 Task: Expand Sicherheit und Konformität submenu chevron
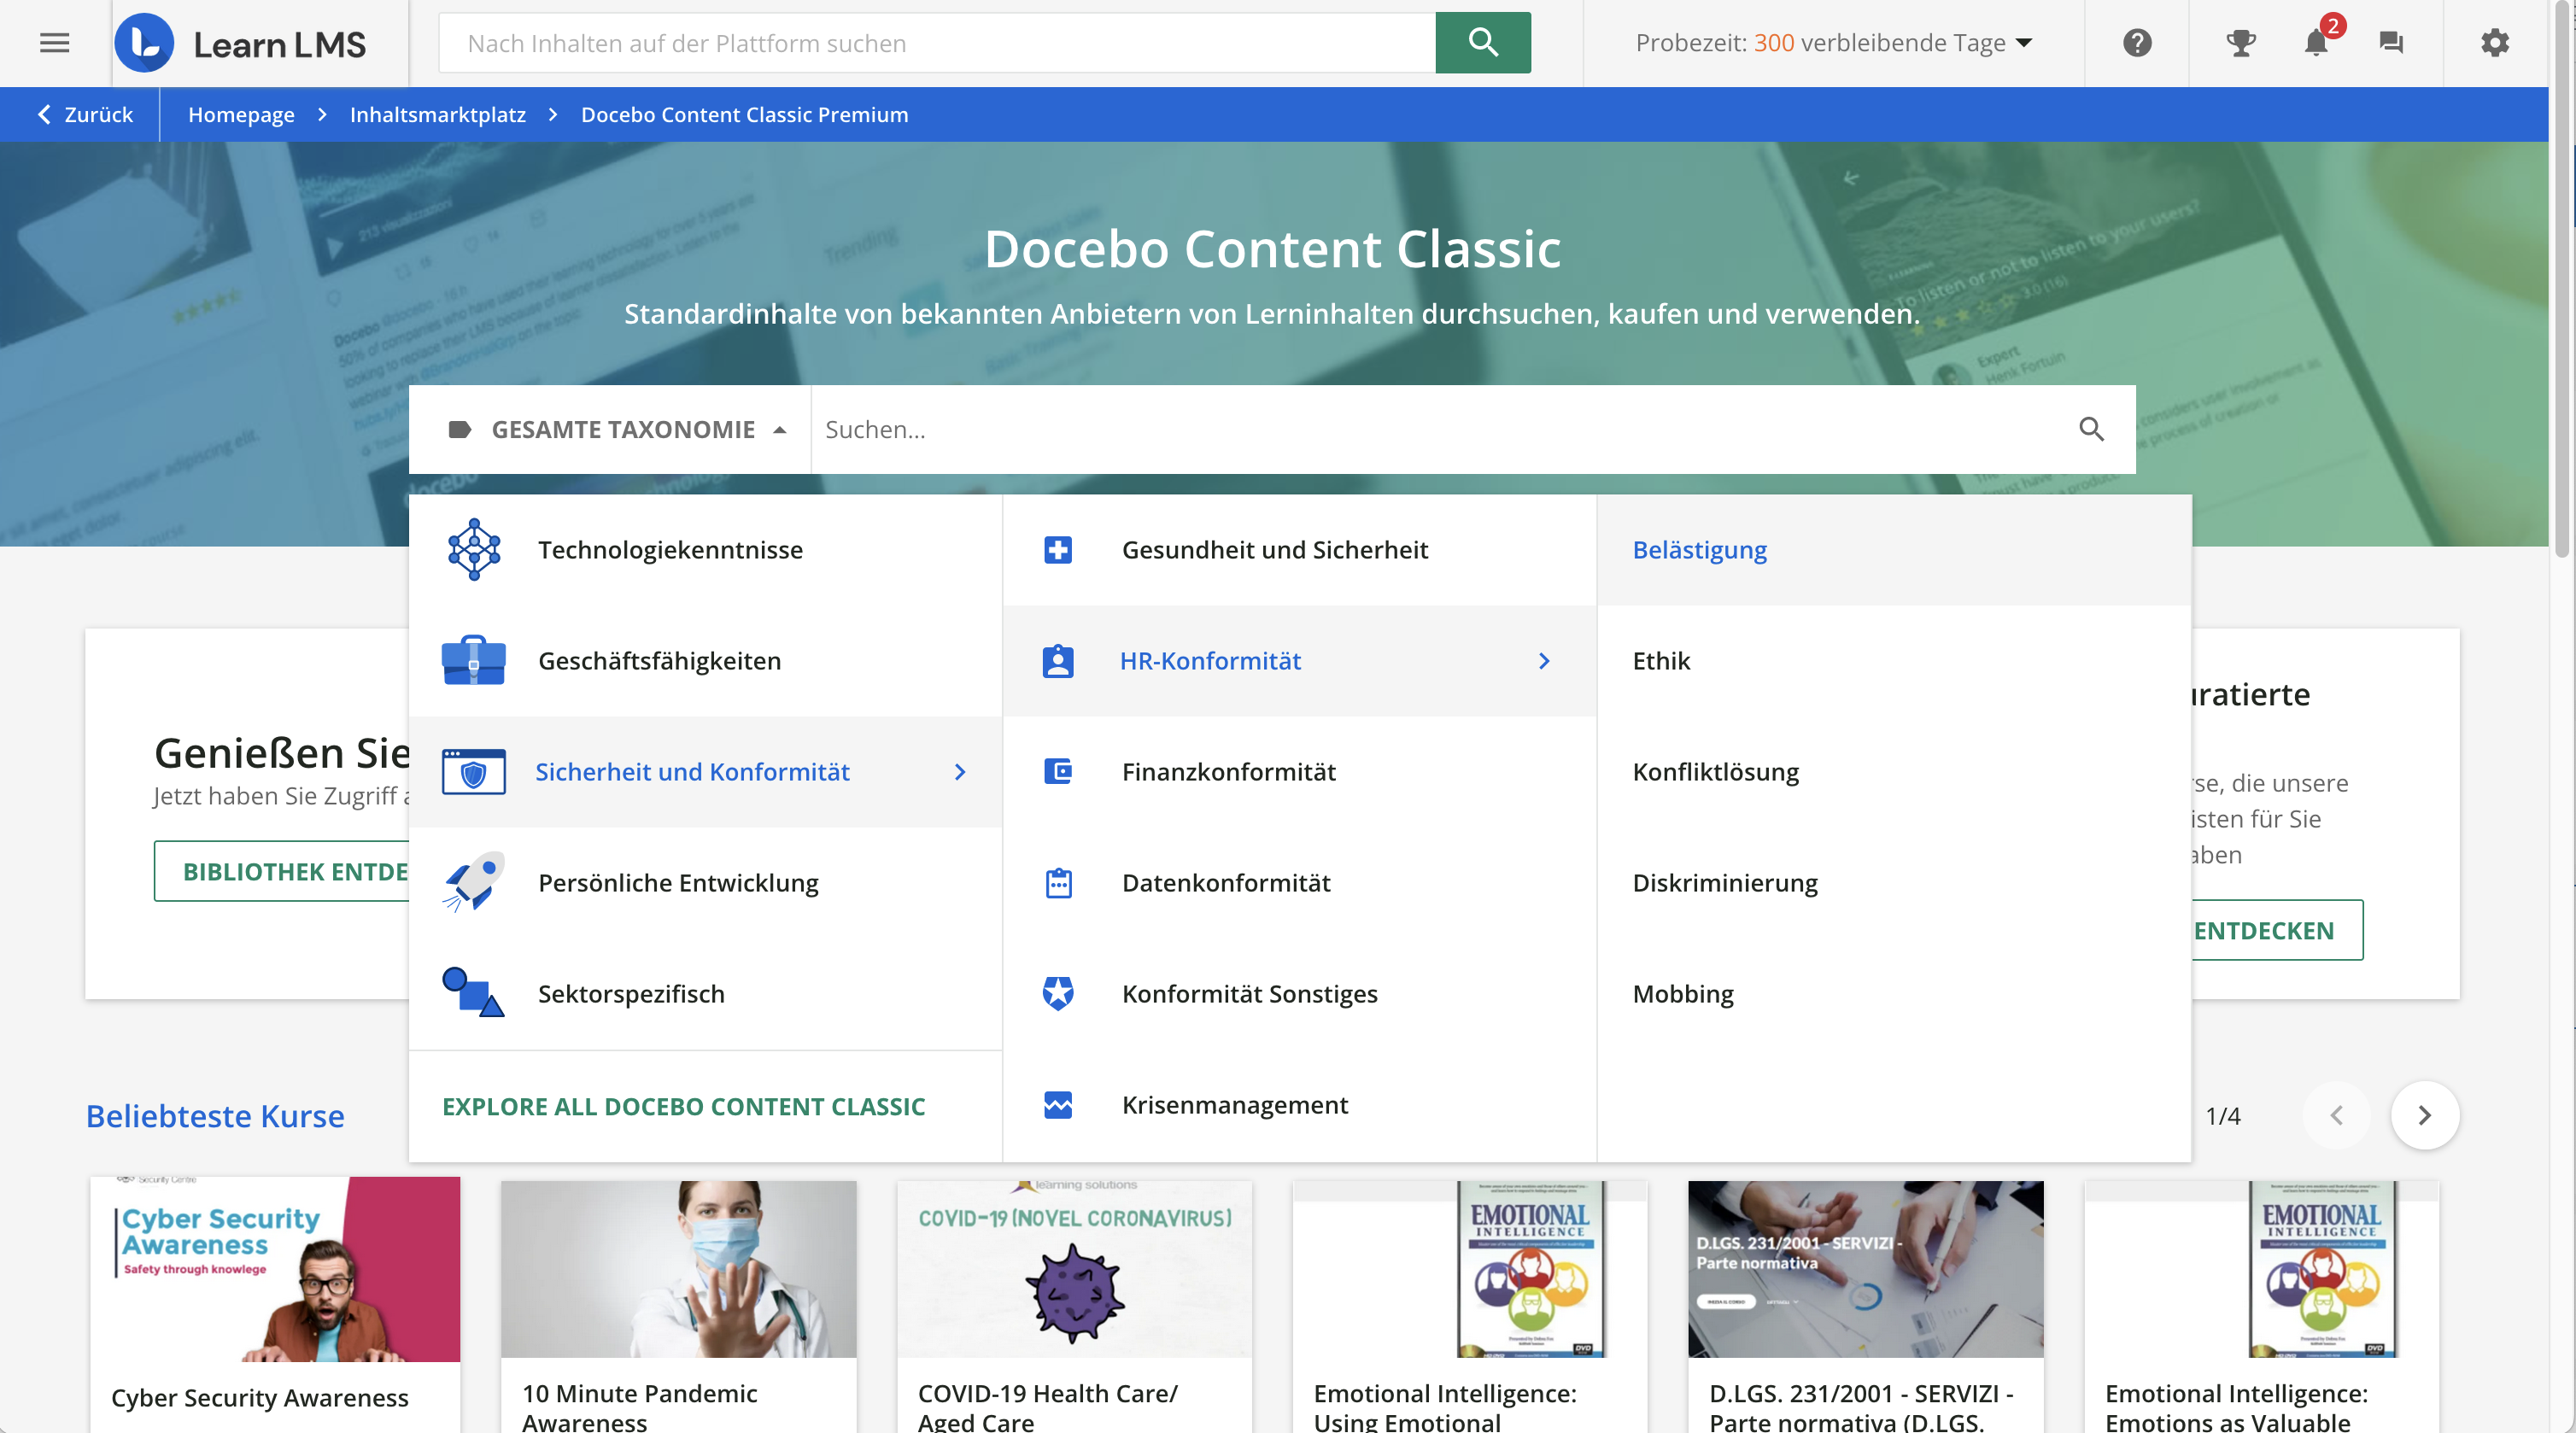[960, 772]
